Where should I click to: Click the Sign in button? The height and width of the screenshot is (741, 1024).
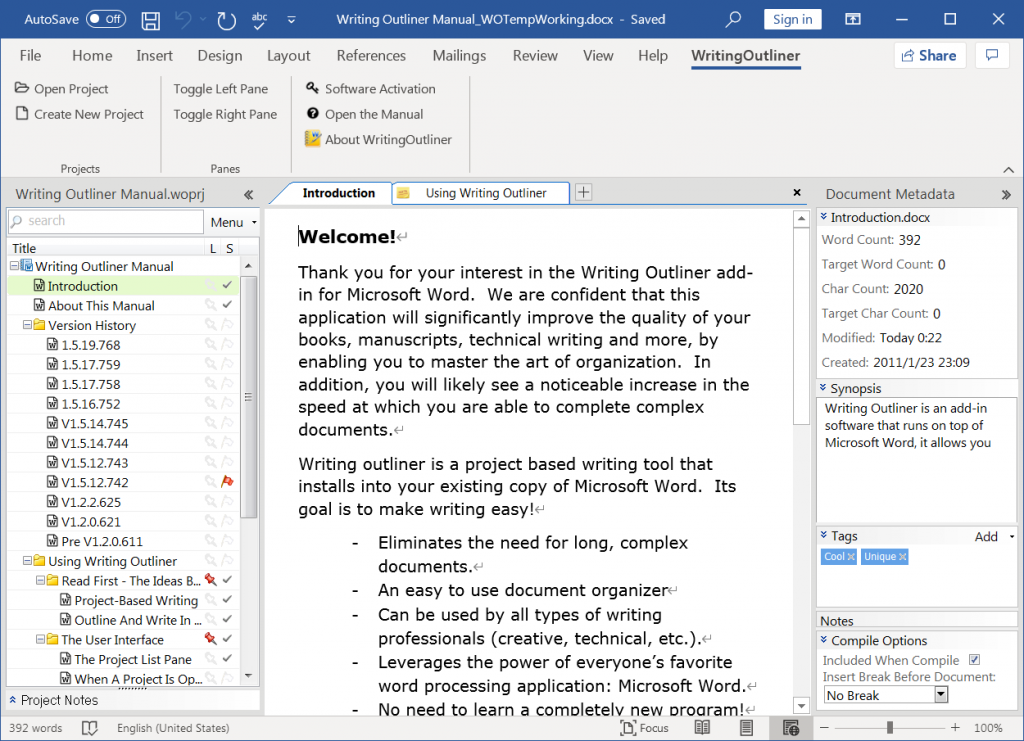[x=792, y=19]
